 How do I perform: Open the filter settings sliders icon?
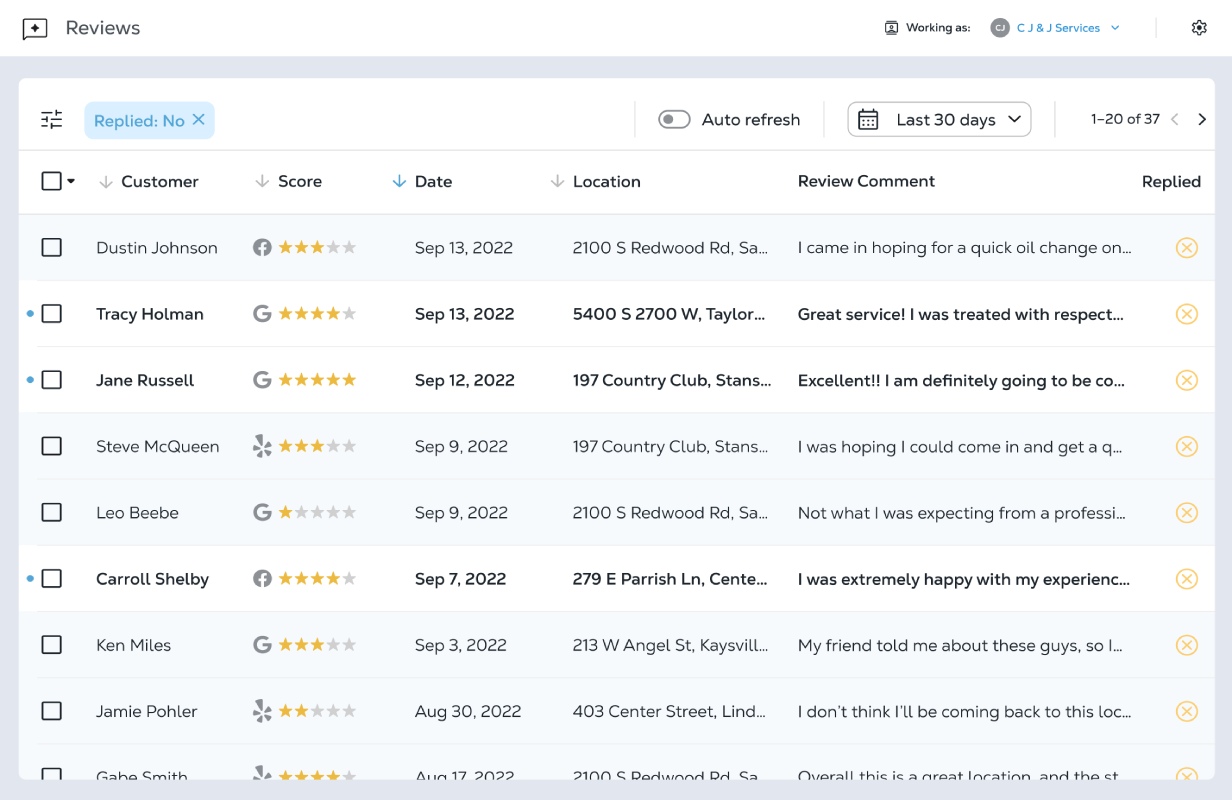pos(52,120)
